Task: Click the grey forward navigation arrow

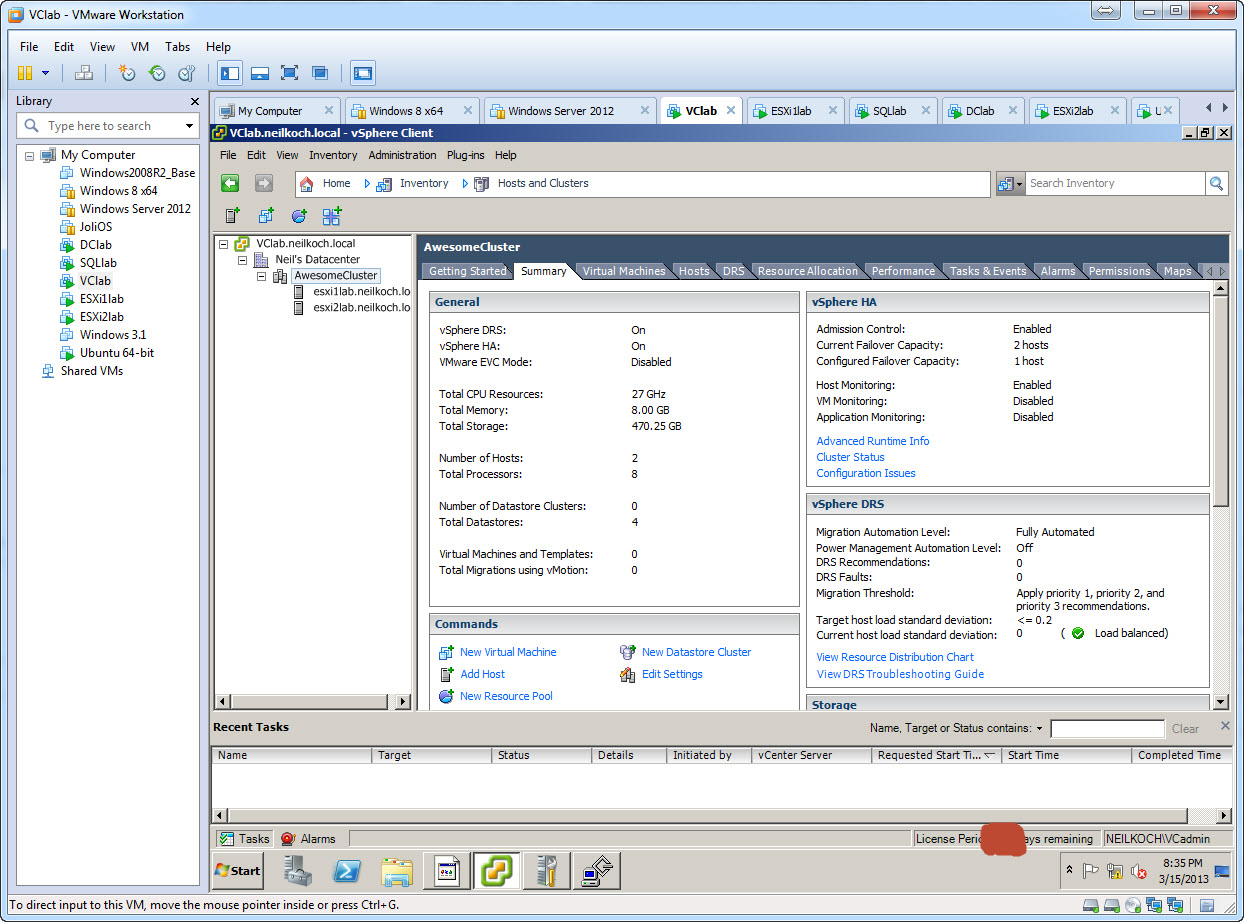Action: pos(263,183)
